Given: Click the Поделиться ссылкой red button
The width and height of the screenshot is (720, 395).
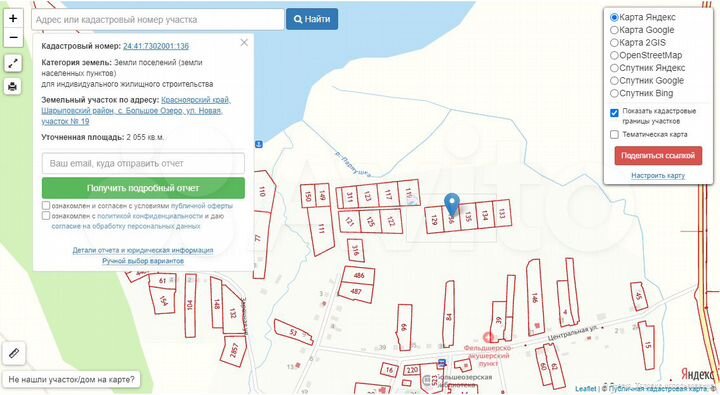Looking at the screenshot, I should click(658, 156).
